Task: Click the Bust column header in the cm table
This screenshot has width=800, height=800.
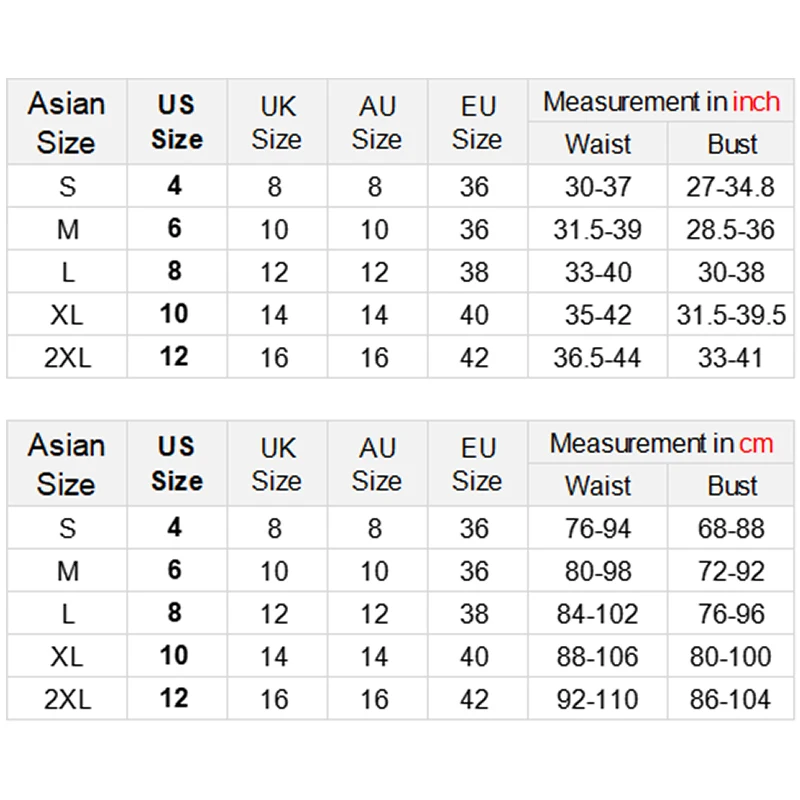Action: (x=732, y=486)
